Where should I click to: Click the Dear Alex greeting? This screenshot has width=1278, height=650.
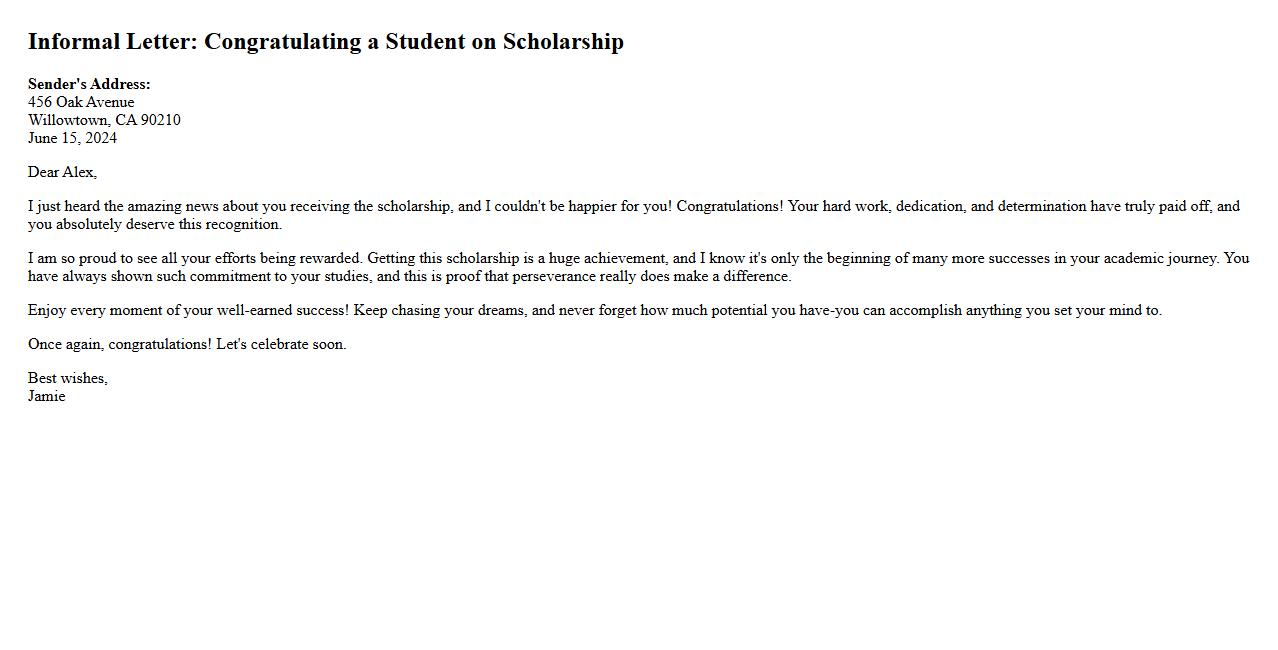[x=62, y=172]
